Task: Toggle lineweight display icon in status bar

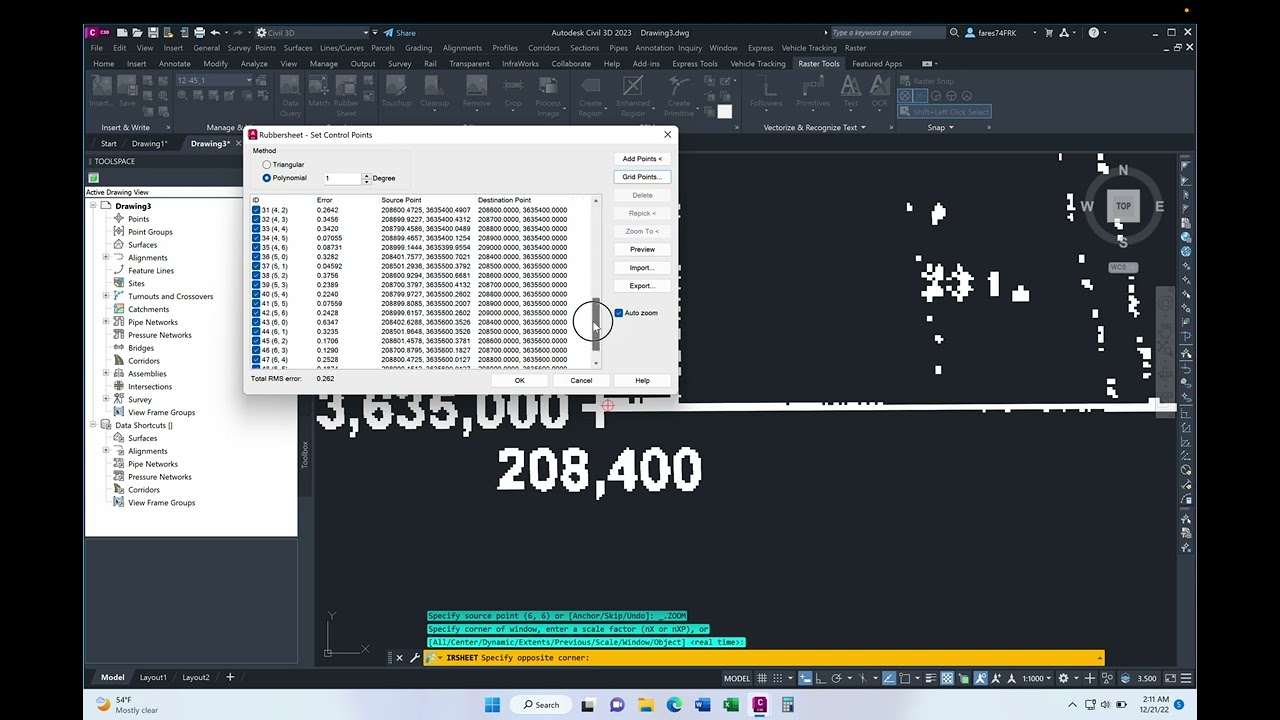Action: click(x=929, y=678)
